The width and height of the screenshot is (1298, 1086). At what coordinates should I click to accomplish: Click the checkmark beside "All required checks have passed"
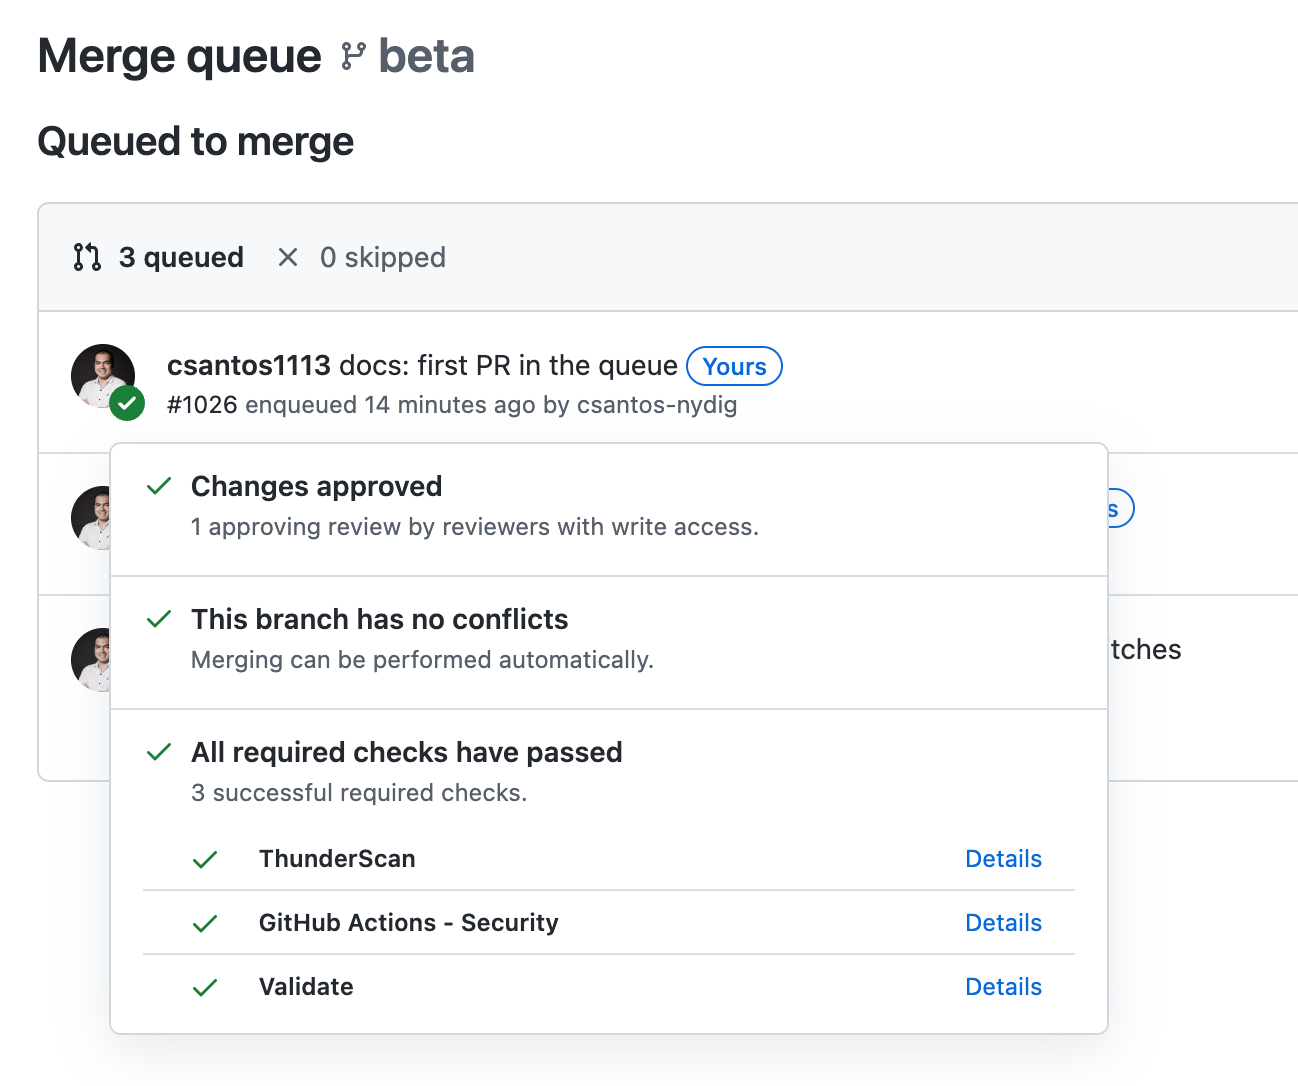click(158, 752)
